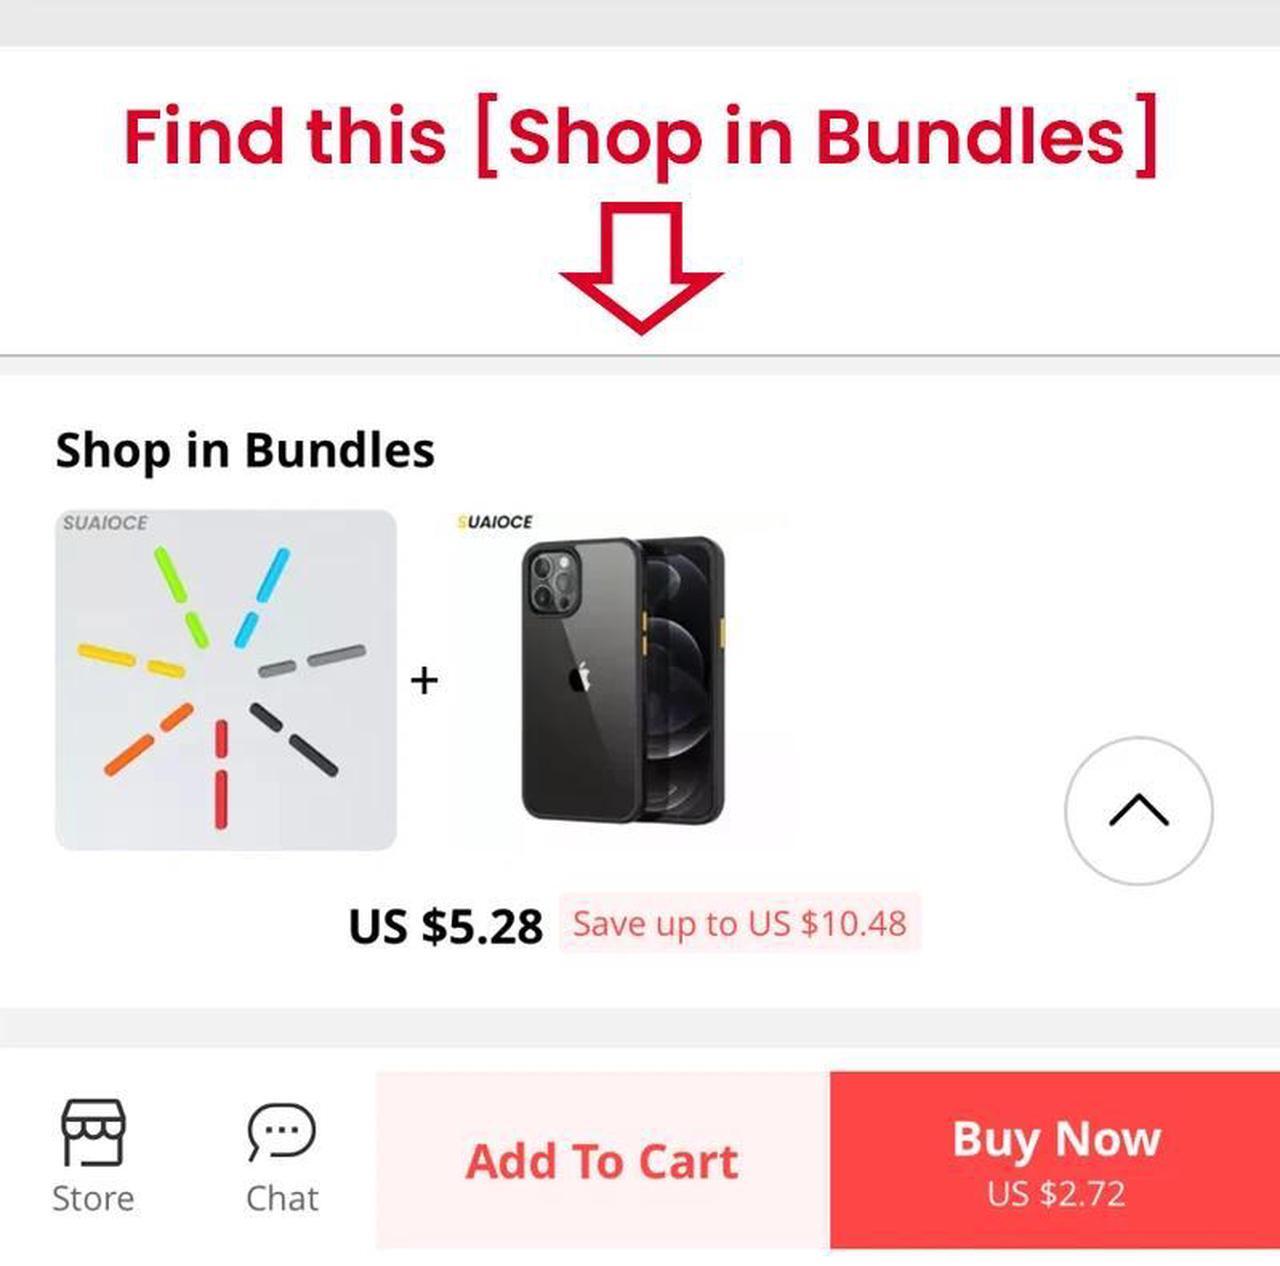1280x1266 pixels.
Task: Click the Shop in Bundles heading
Action: point(245,450)
